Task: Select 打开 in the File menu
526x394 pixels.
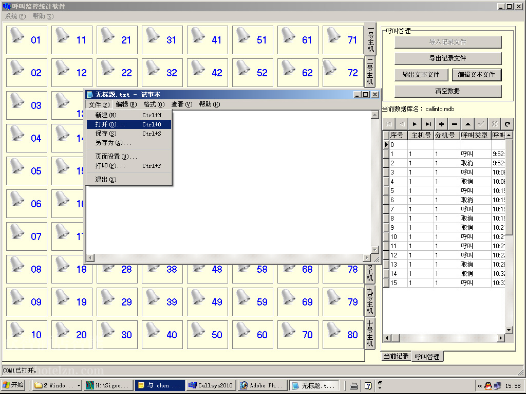Action: (129, 124)
